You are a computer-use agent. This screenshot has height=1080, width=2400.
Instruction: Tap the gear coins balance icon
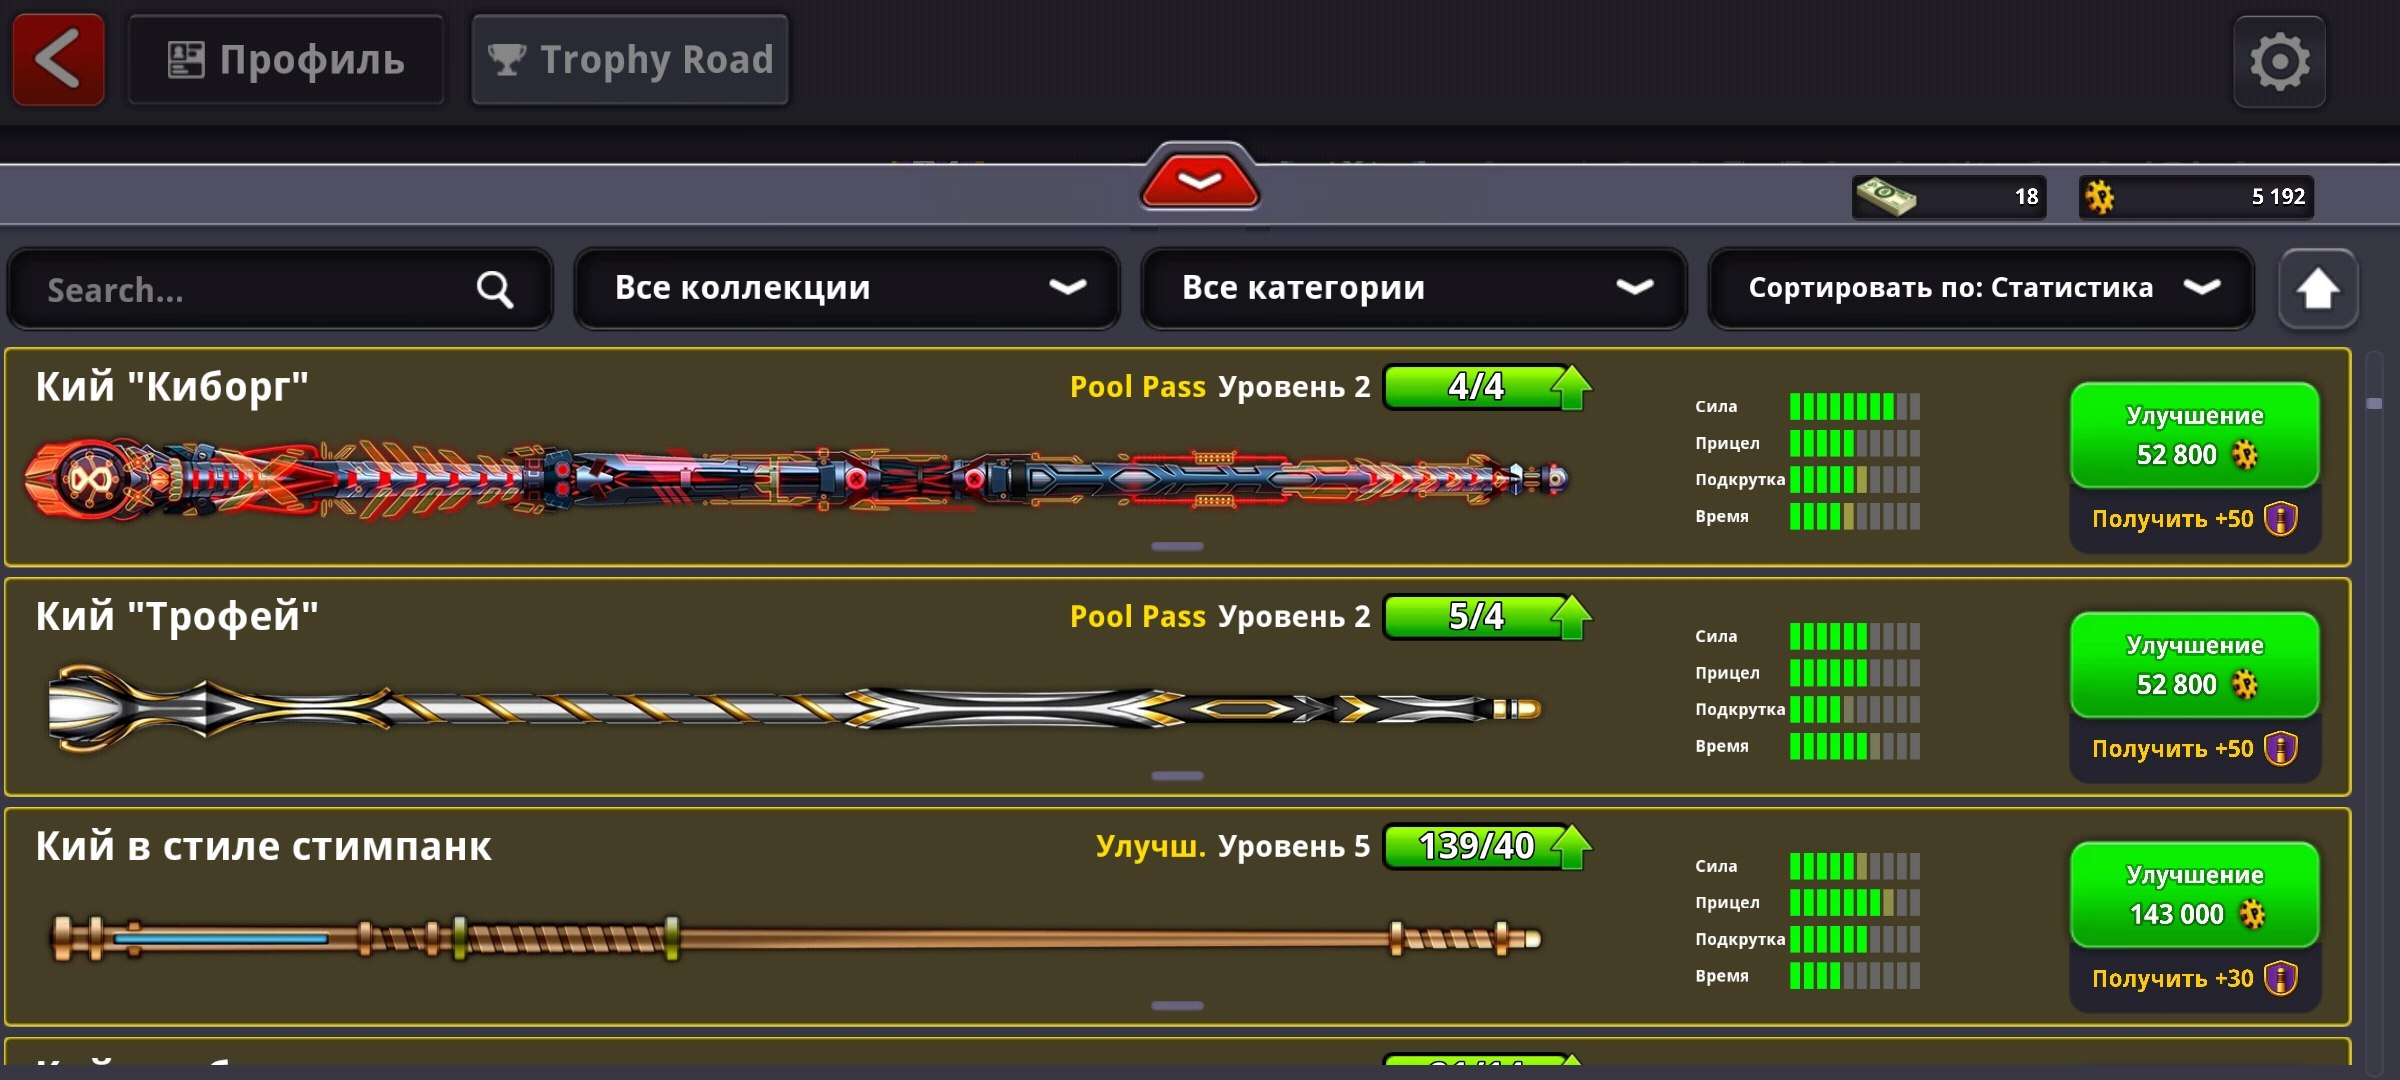2100,197
